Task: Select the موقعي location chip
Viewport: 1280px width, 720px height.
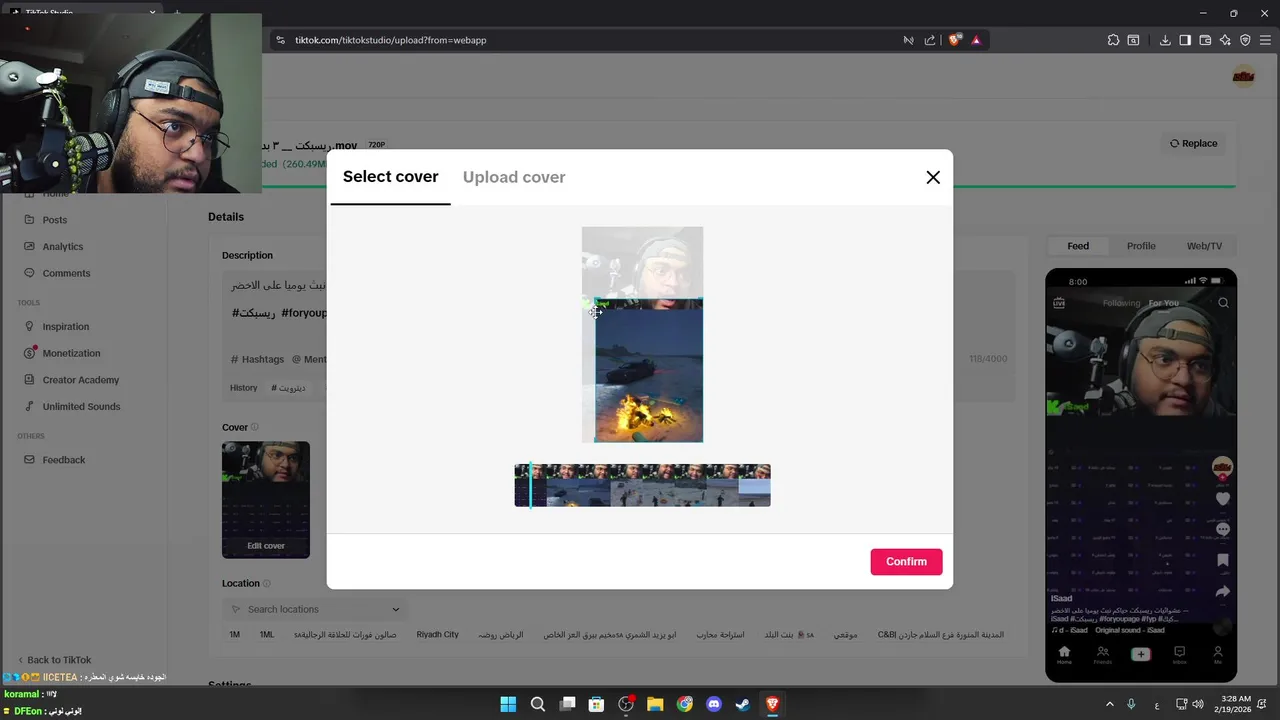Action: [x=845, y=635]
